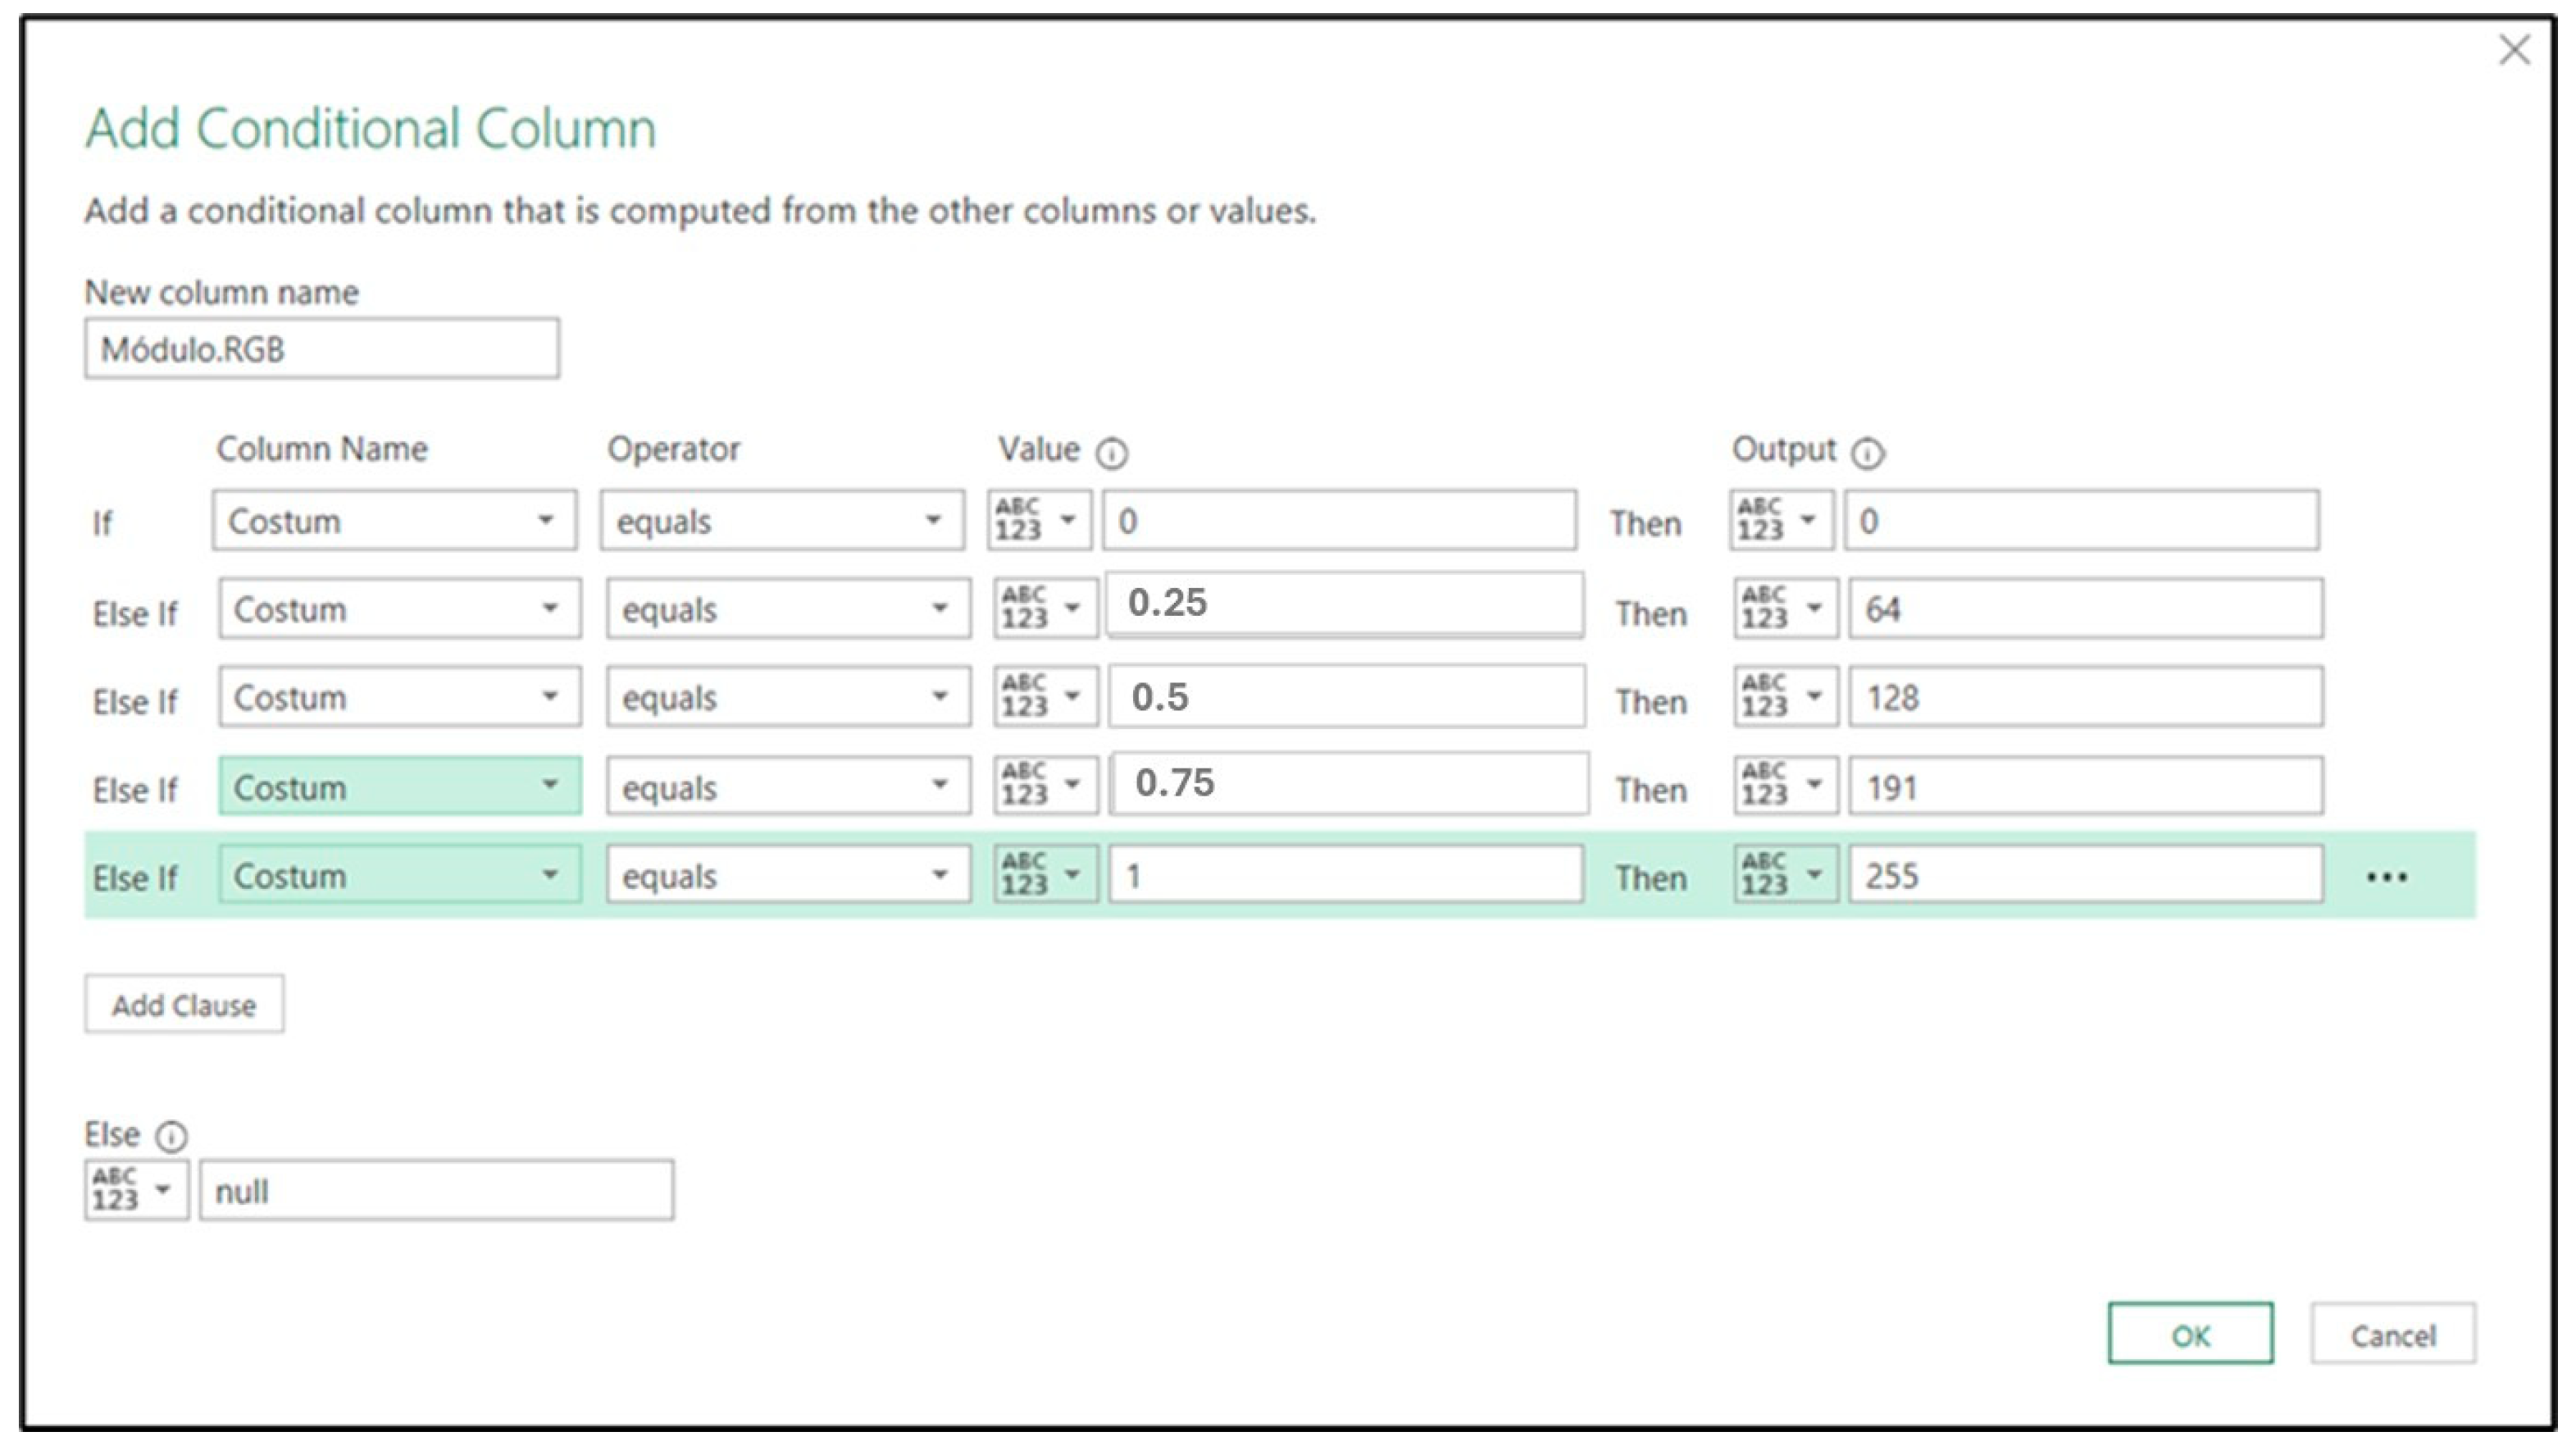This screenshot has height=1450, width=2576.
Task: Change the output type beside 64
Action: pyautogui.click(x=1786, y=608)
